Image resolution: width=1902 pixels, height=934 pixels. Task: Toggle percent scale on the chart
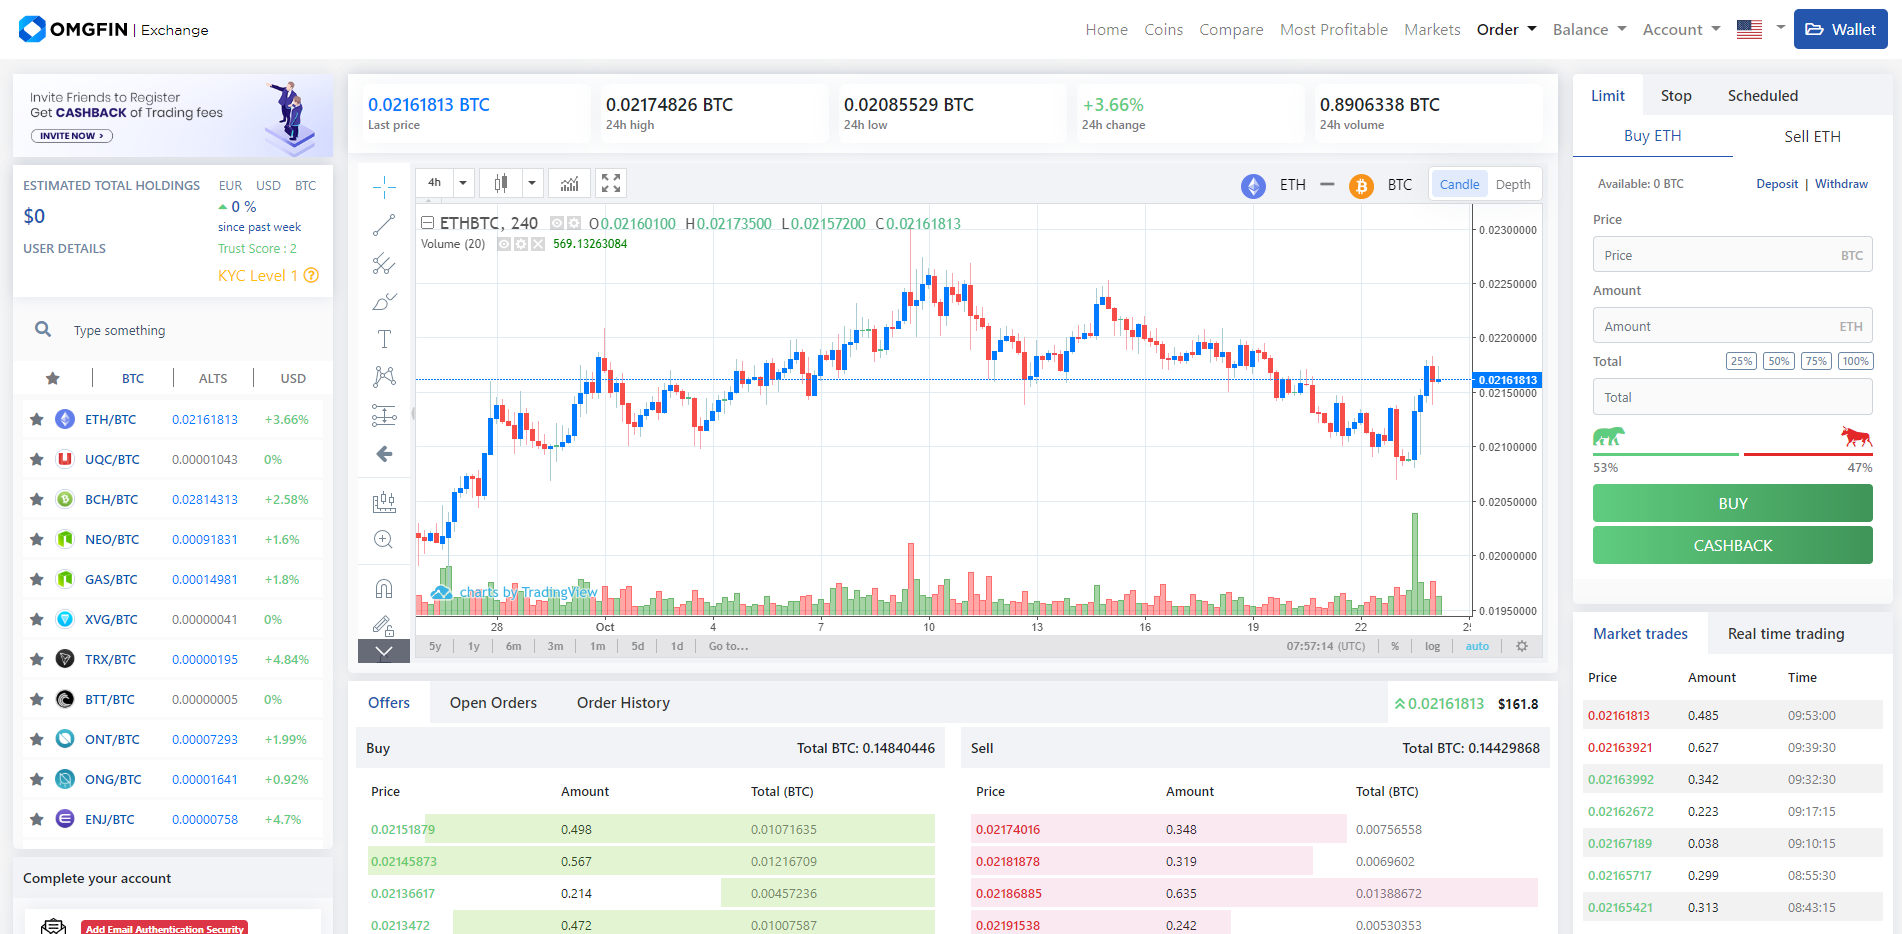pyautogui.click(x=1395, y=646)
